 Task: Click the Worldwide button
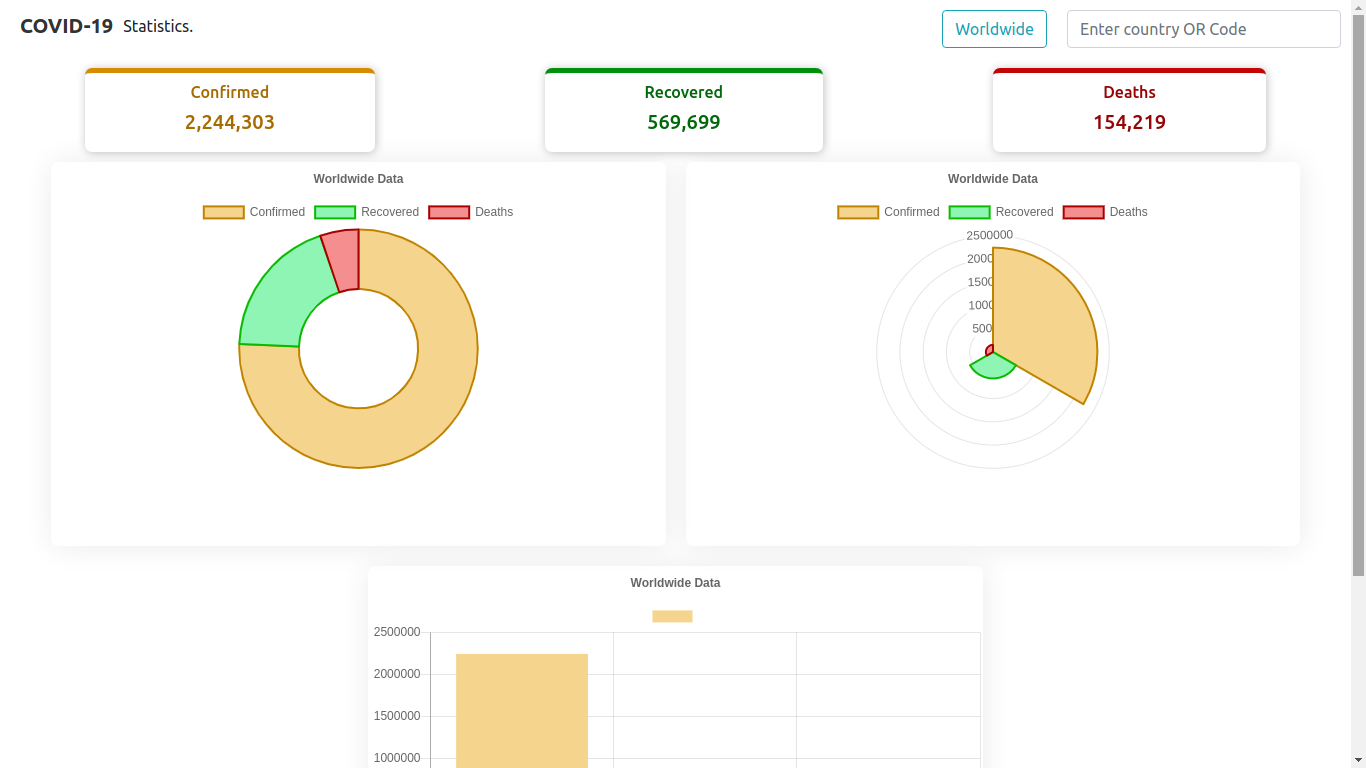coord(994,29)
